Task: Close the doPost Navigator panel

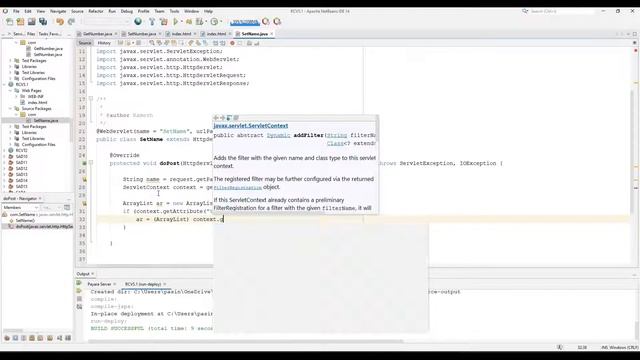Action: point(40,198)
